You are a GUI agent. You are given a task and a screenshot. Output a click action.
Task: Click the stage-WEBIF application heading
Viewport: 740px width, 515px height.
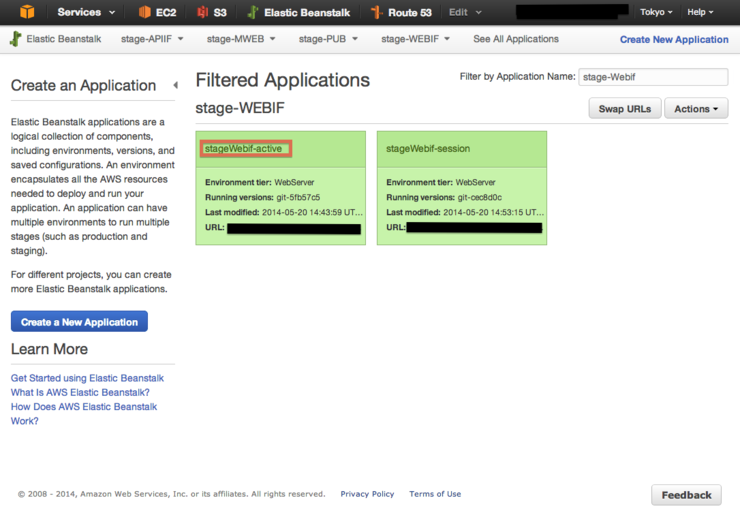coord(240,108)
